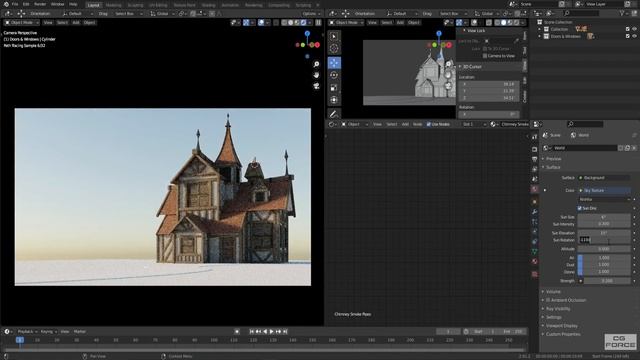The image size is (640, 360).
Task: Select the Annotate pencil tool
Action: [x=334, y=114]
